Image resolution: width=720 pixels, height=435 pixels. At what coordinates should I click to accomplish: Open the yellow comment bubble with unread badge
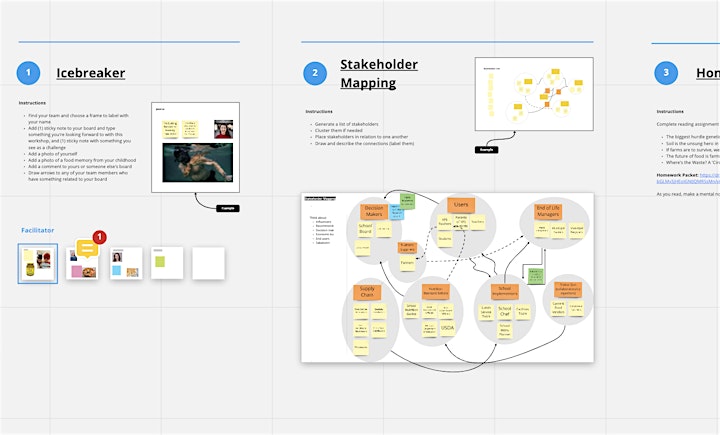coord(87,249)
